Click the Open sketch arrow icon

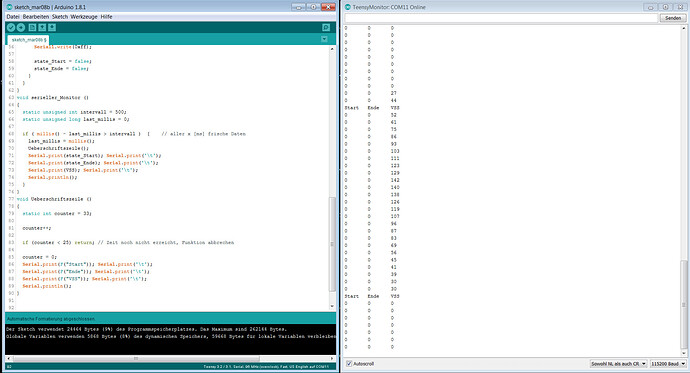(x=42, y=27)
